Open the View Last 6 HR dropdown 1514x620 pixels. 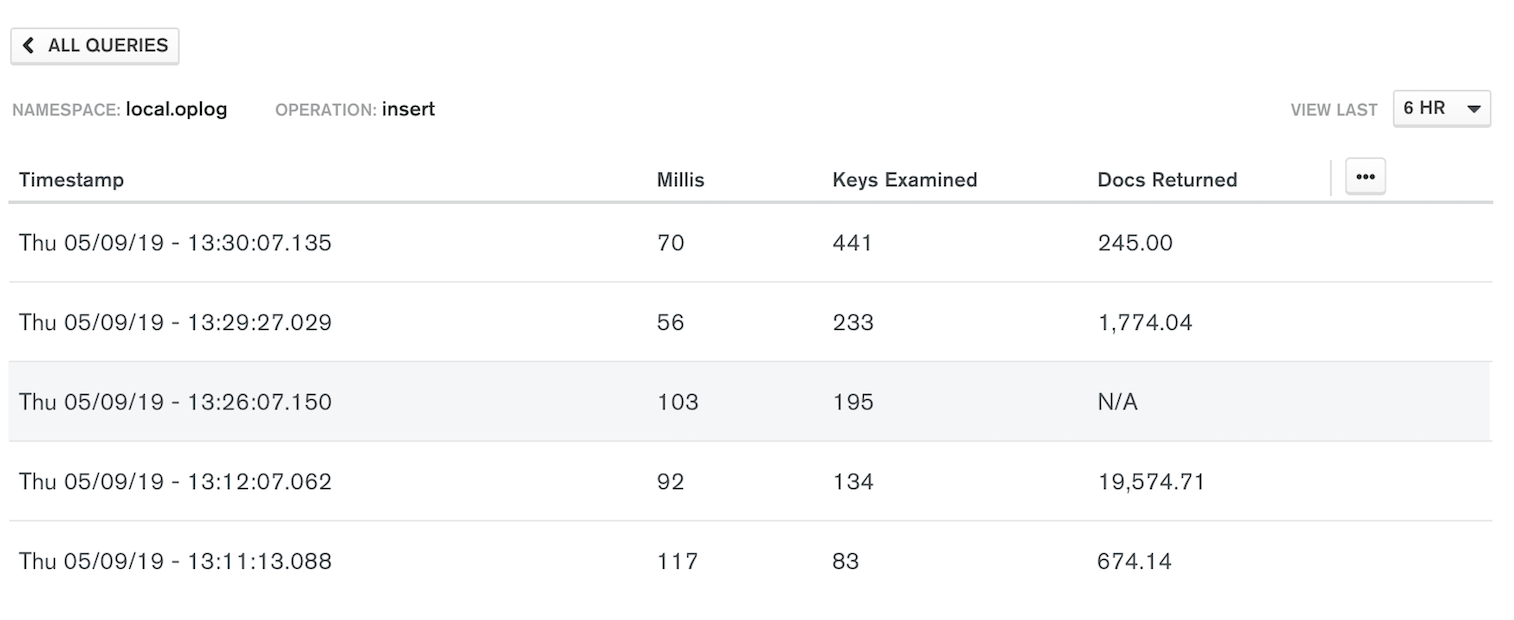pyautogui.click(x=1441, y=108)
